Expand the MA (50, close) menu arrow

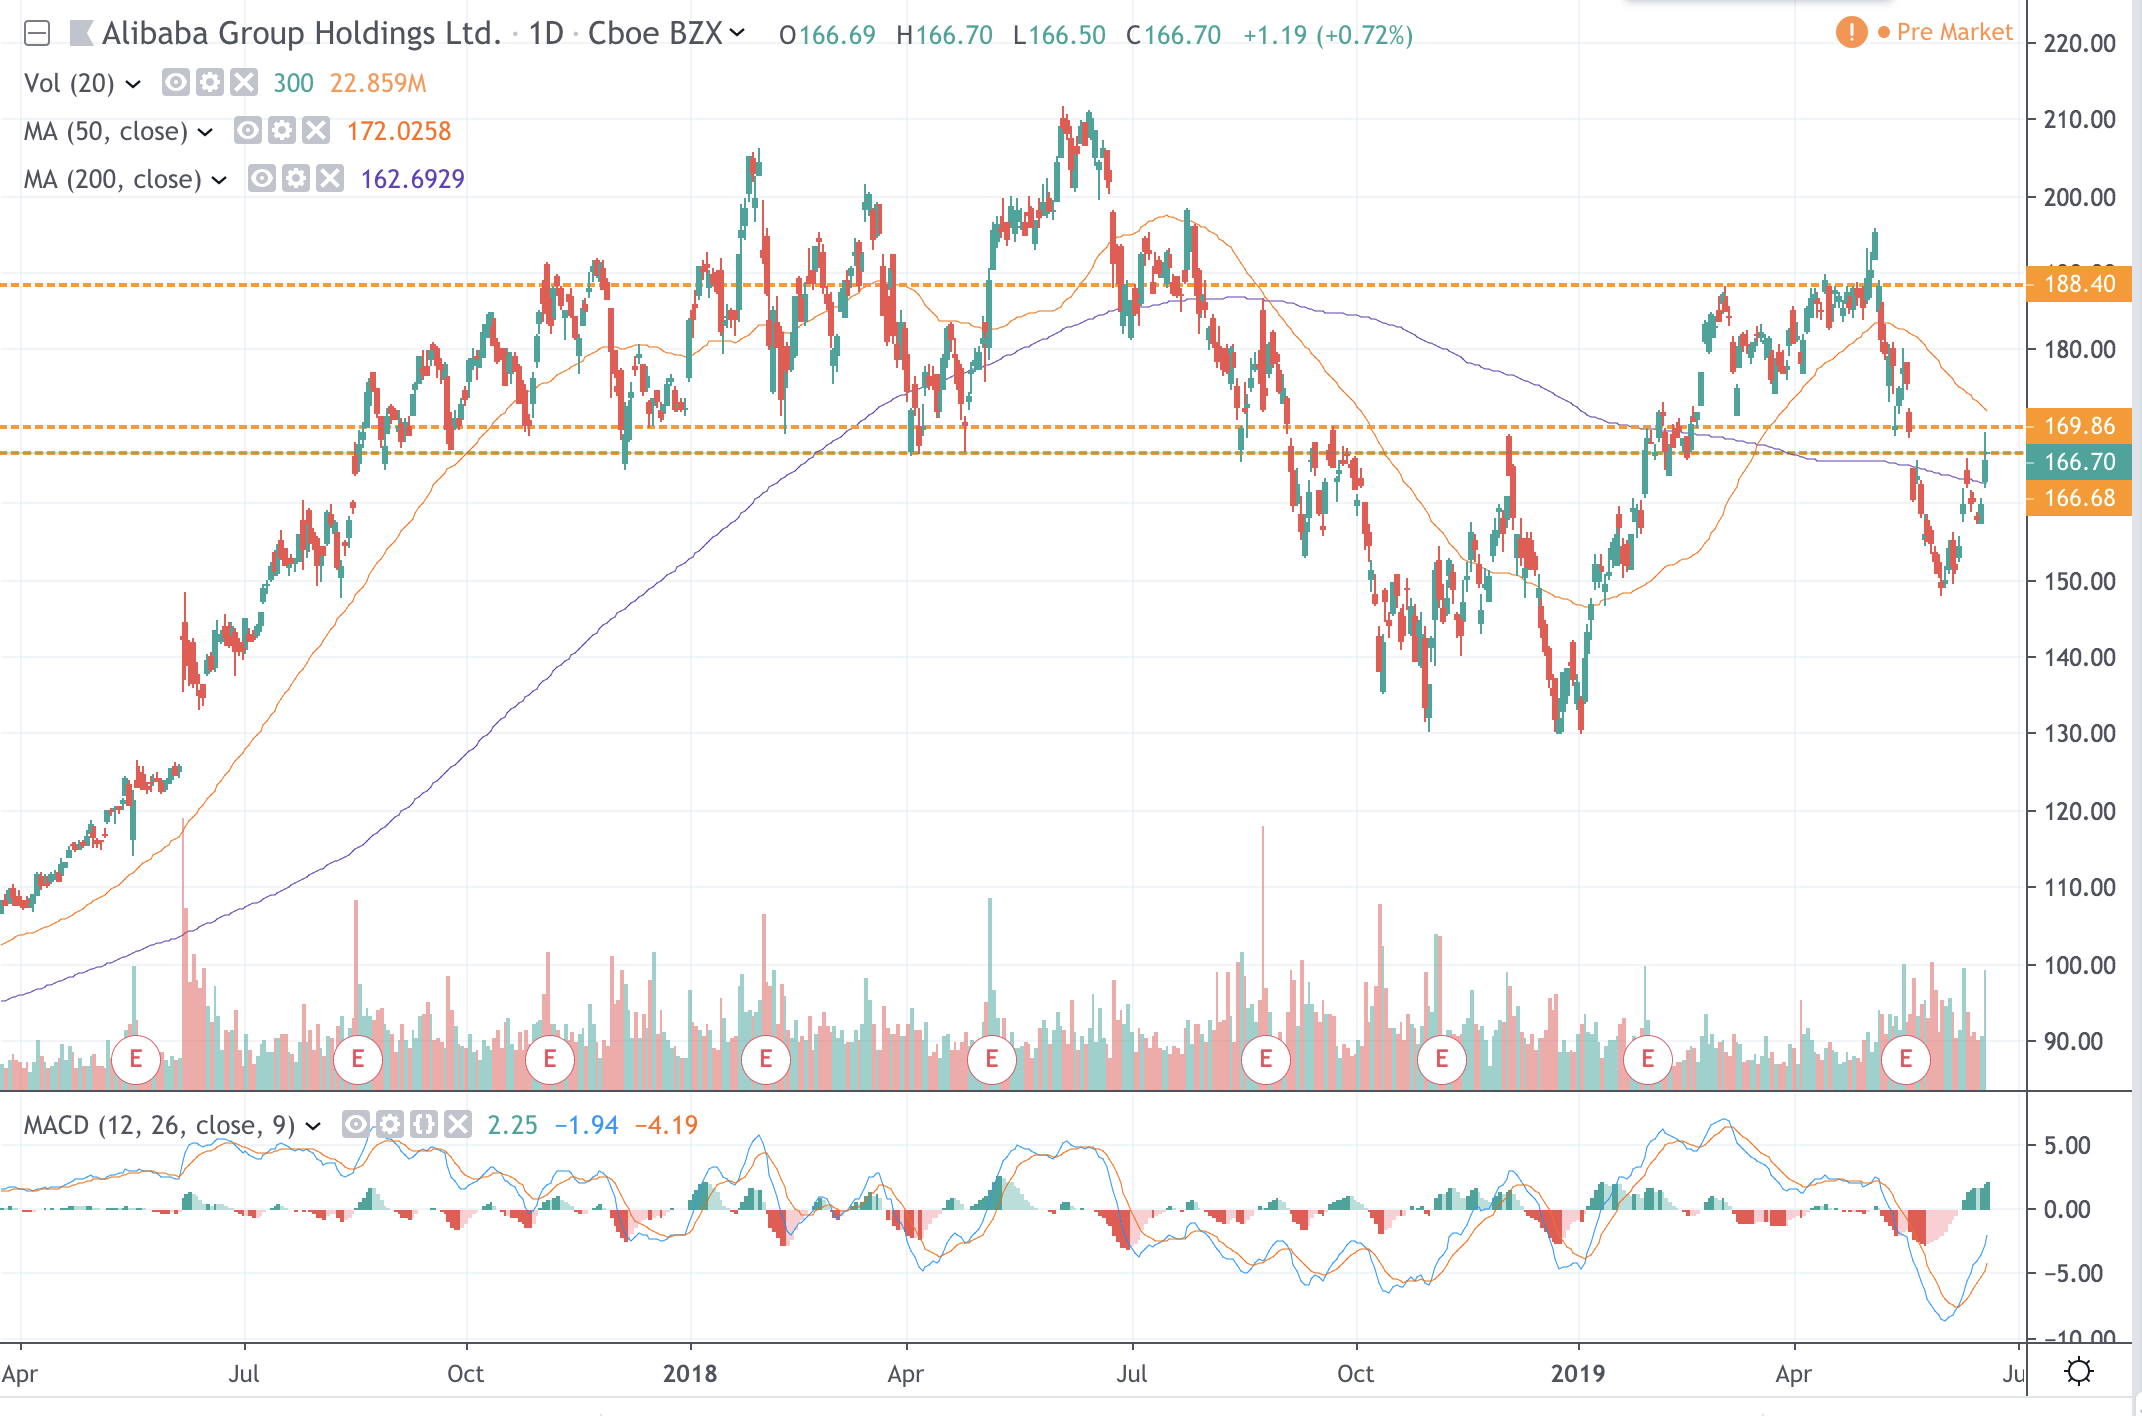(x=205, y=132)
